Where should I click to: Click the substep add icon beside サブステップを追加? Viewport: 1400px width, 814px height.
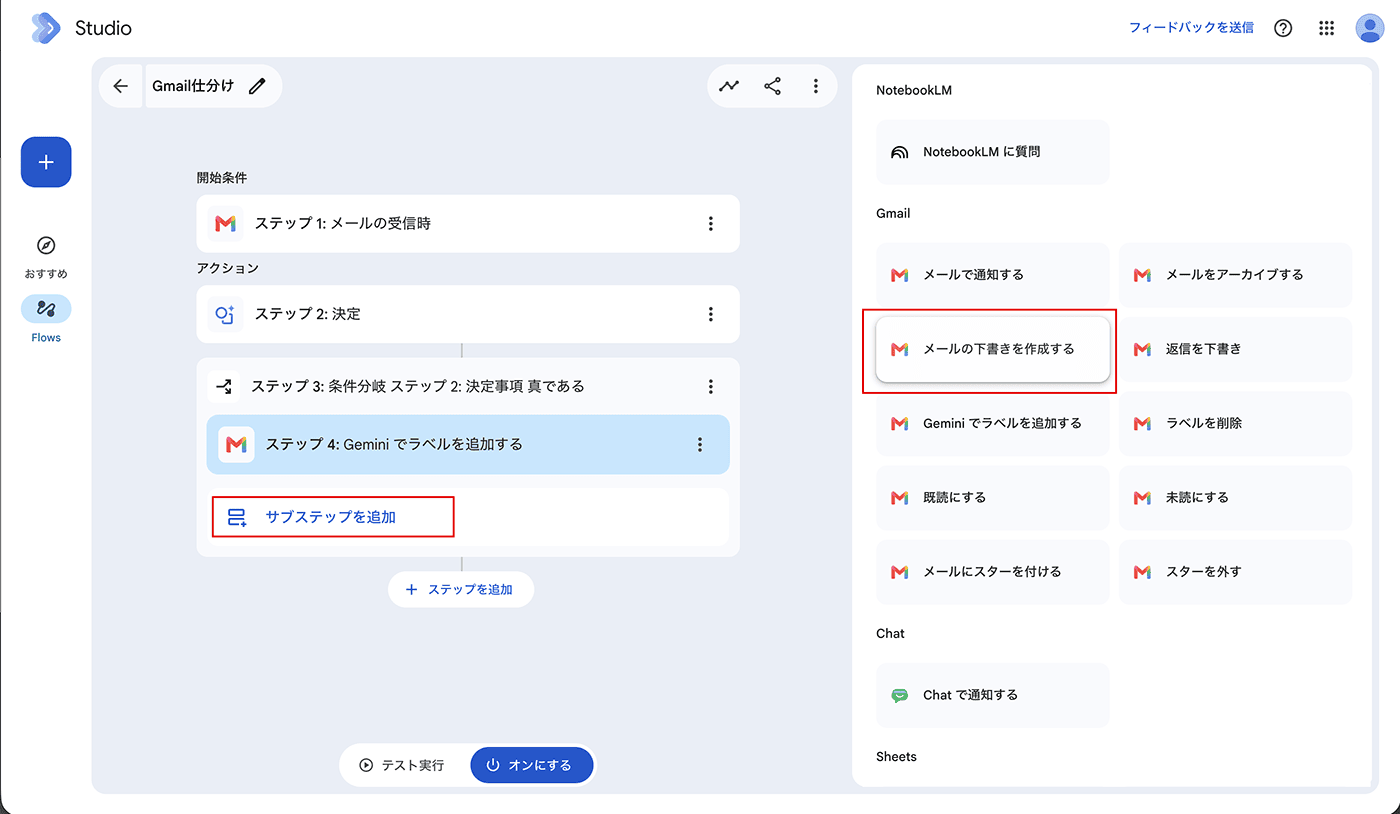[237, 517]
